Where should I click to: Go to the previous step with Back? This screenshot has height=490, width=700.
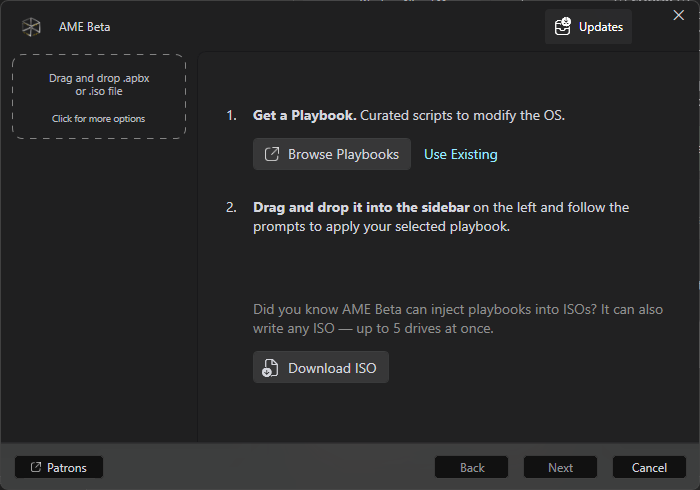(472, 467)
